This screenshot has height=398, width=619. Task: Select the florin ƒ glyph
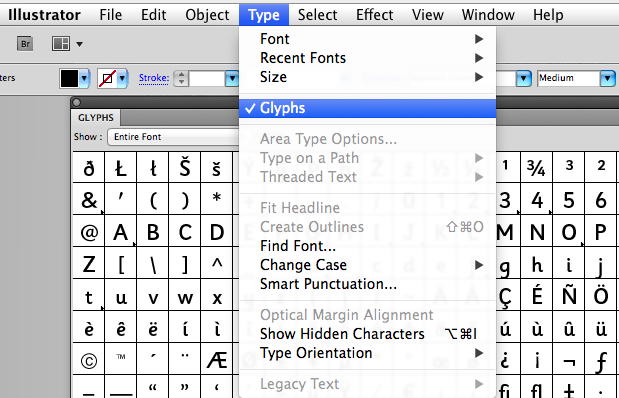601,359
